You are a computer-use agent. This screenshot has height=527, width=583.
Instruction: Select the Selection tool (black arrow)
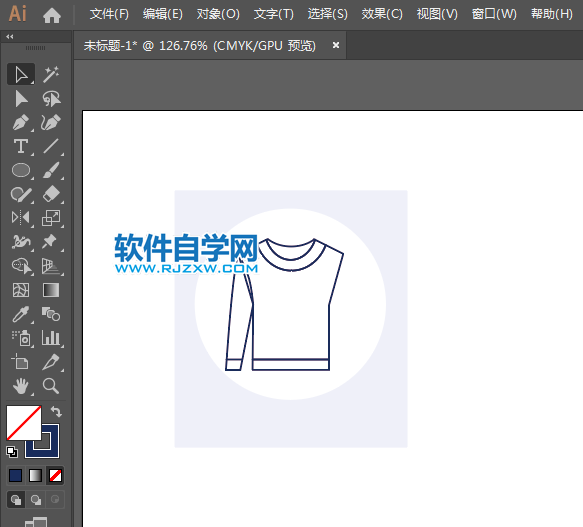point(21,74)
